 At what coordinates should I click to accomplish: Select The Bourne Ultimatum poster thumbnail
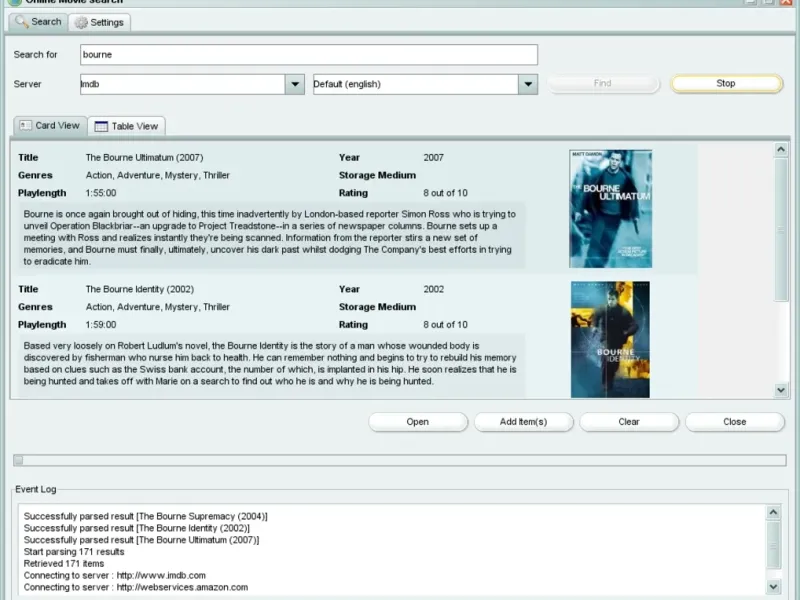coord(610,208)
